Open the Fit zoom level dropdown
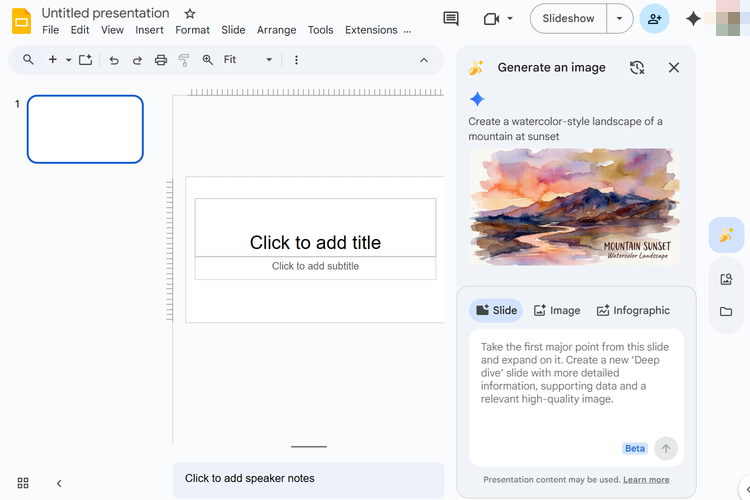The image size is (750, 500). tap(247, 60)
